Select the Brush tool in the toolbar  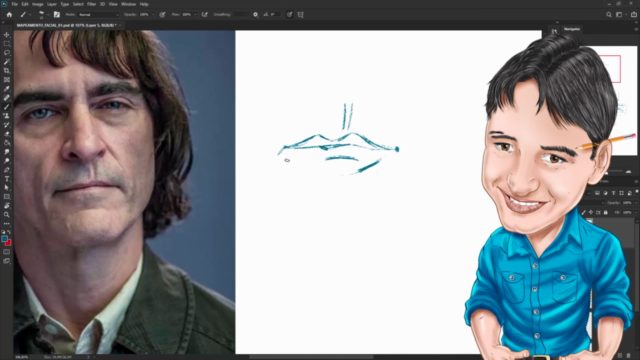pyautogui.click(x=7, y=107)
